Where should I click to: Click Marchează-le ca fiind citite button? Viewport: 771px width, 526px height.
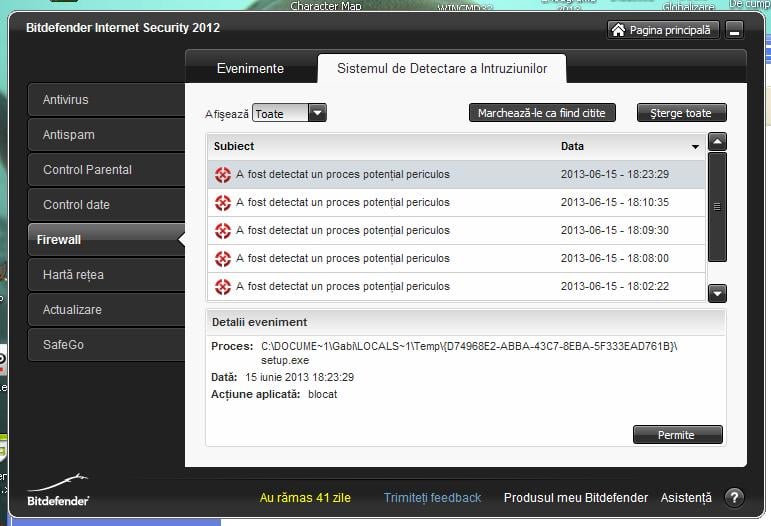point(542,113)
